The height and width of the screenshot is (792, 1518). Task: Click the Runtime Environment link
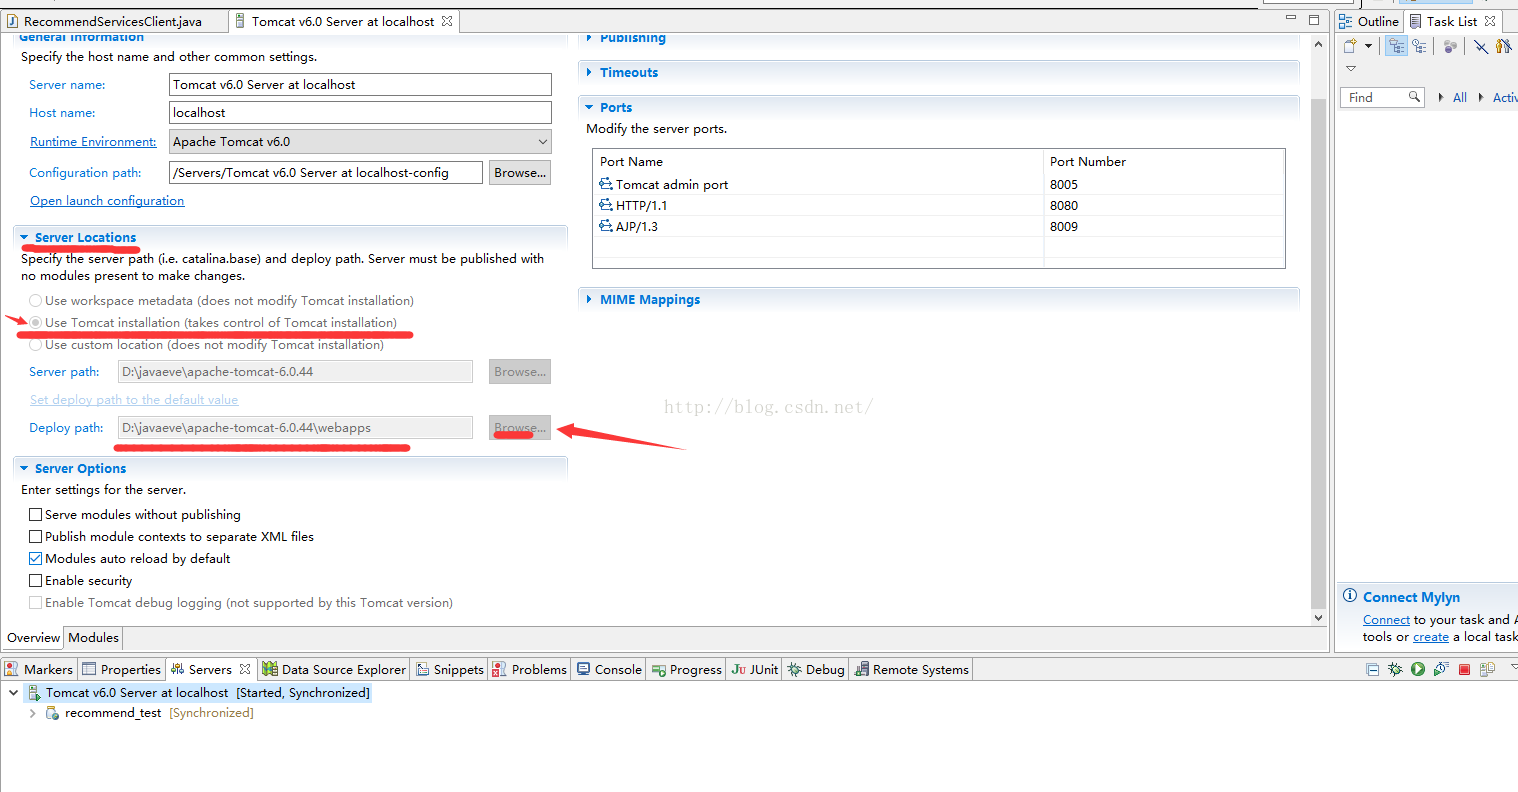tap(93, 142)
